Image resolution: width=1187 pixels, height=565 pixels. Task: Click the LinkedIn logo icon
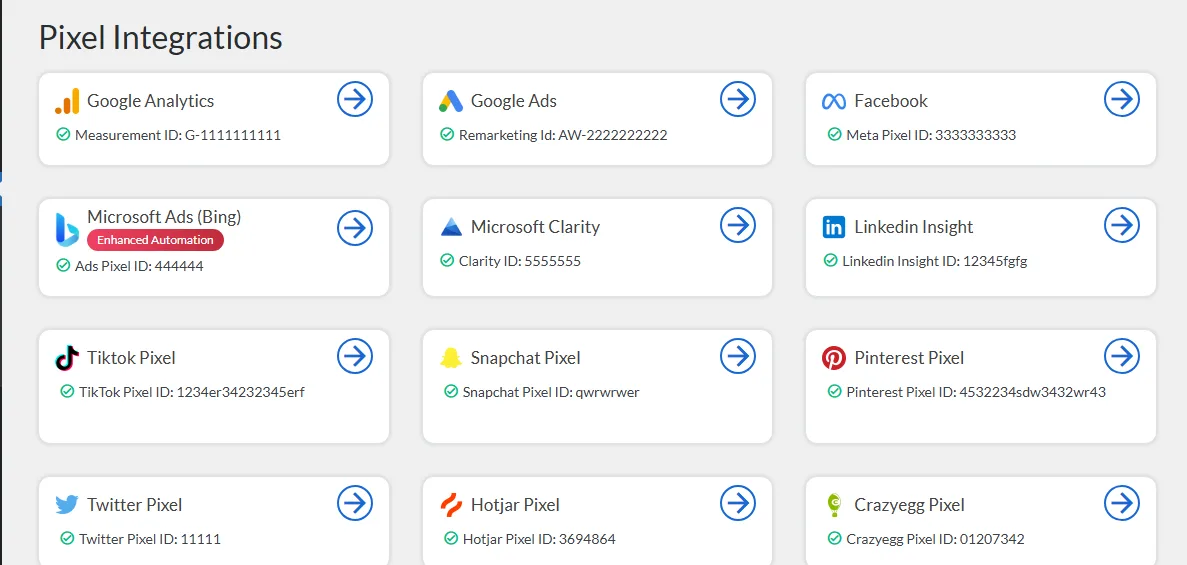tap(833, 226)
